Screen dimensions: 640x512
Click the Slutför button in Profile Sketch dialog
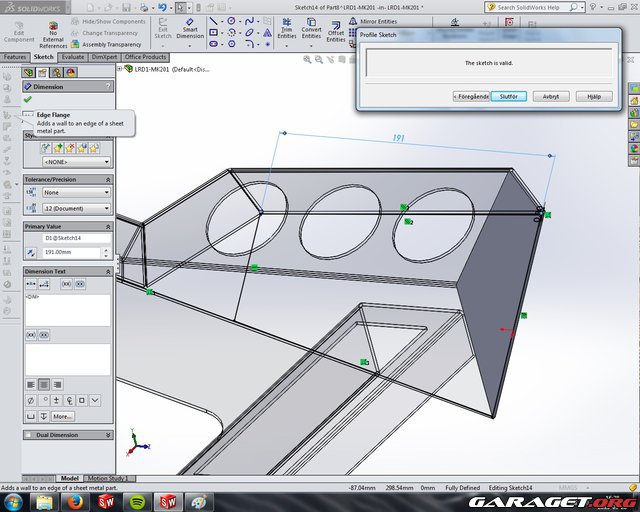[x=508, y=97]
